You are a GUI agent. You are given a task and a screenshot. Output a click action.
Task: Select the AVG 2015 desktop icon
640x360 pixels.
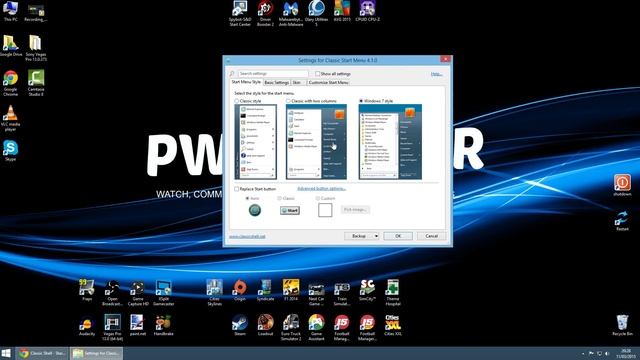pyautogui.click(x=342, y=11)
